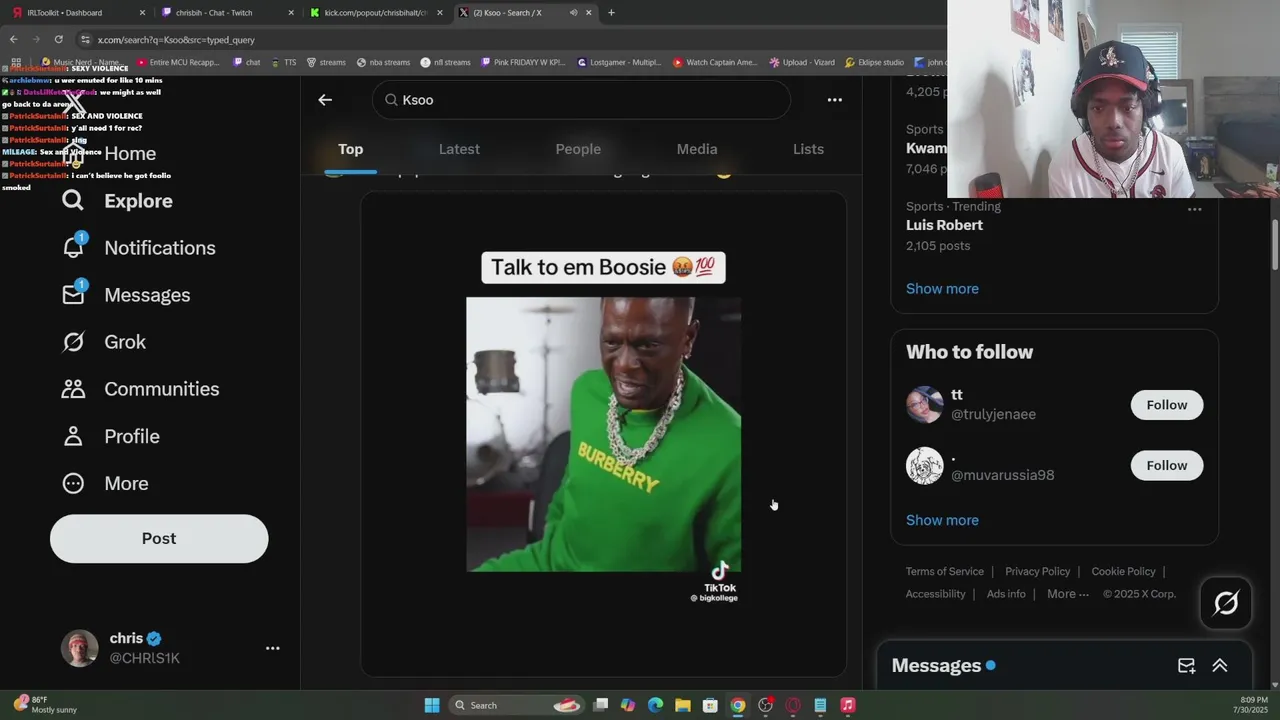Switch to the Top tab
The height and width of the screenshot is (720, 1280).
tap(350, 149)
